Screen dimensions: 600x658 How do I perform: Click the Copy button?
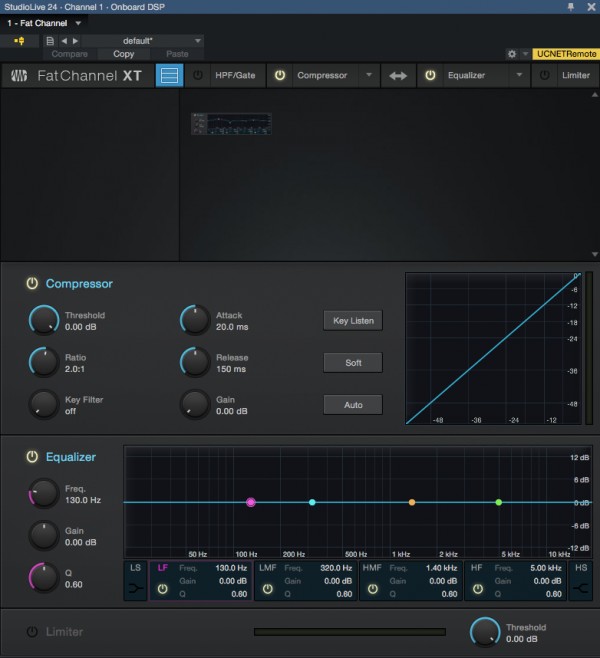pos(123,54)
